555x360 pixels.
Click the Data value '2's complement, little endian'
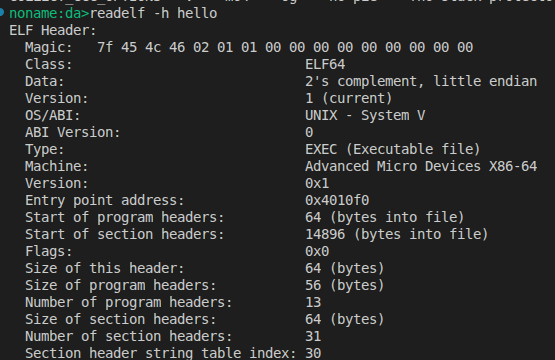421,81
